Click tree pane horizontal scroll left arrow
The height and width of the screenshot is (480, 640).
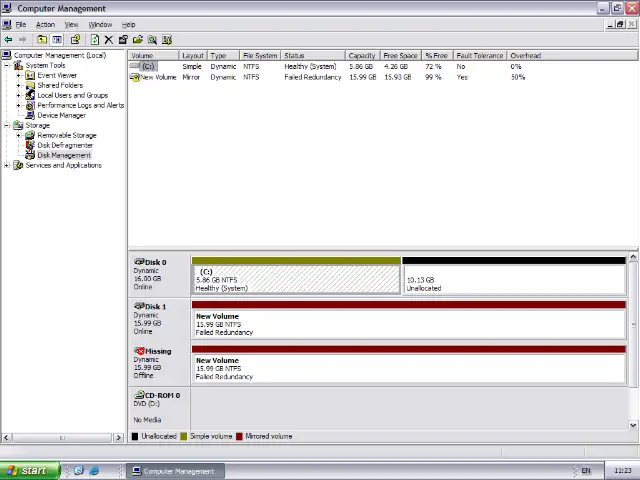coord(6,438)
